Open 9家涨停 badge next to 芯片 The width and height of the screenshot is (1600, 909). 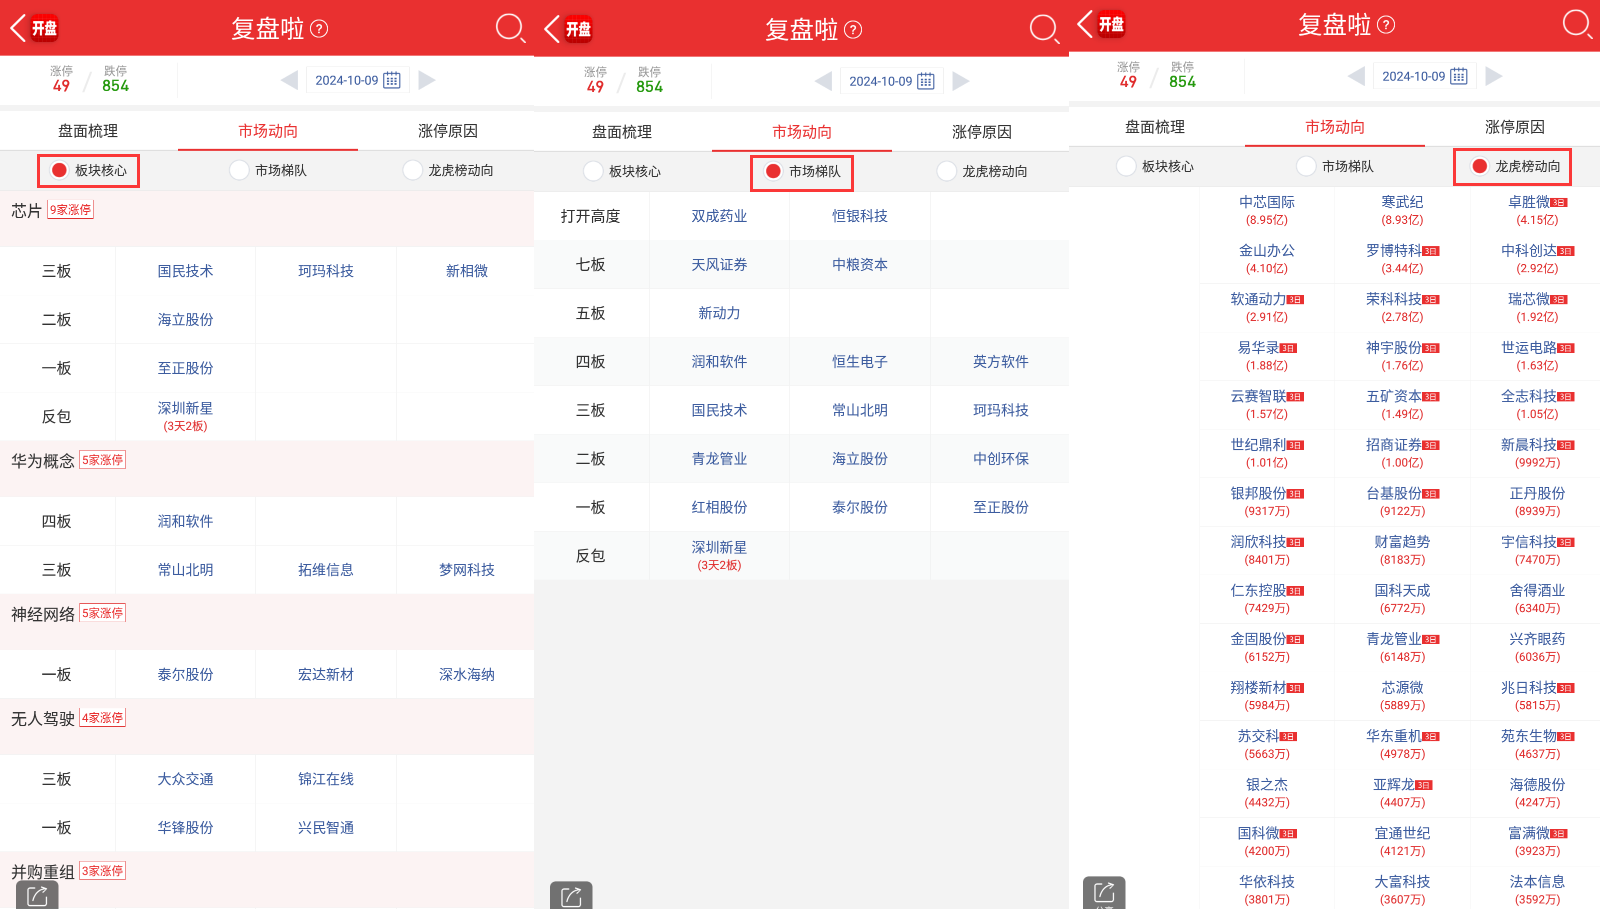pyautogui.click(x=71, y=210)
